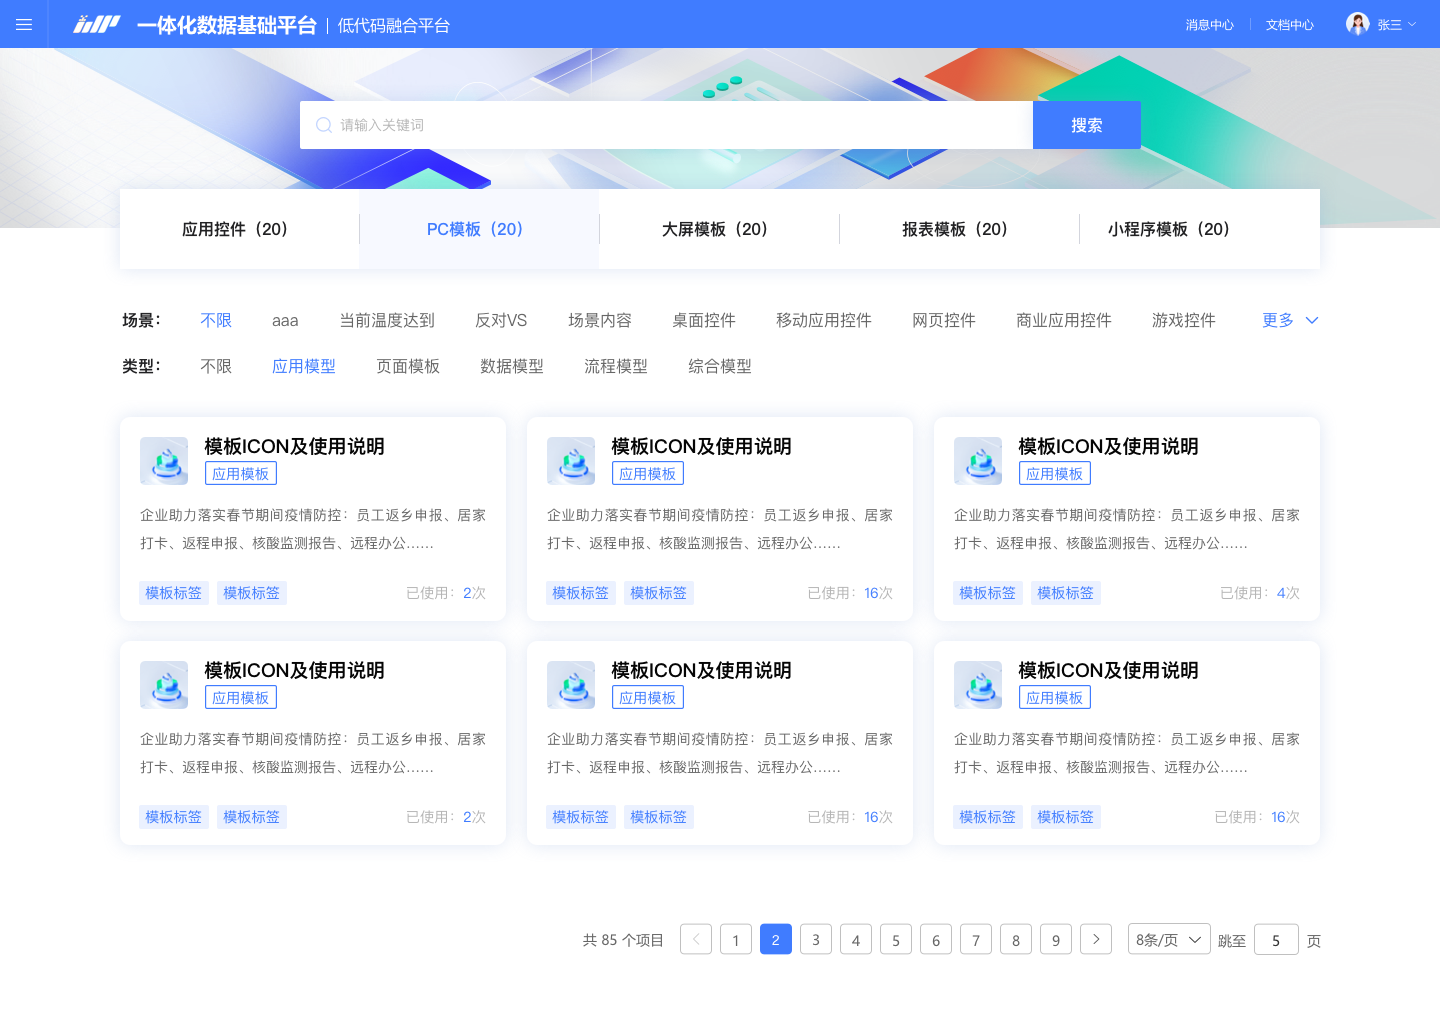Select 数据模型 under the 类型 filter
Screen dimensions: 1440x1023
point(511,366)
